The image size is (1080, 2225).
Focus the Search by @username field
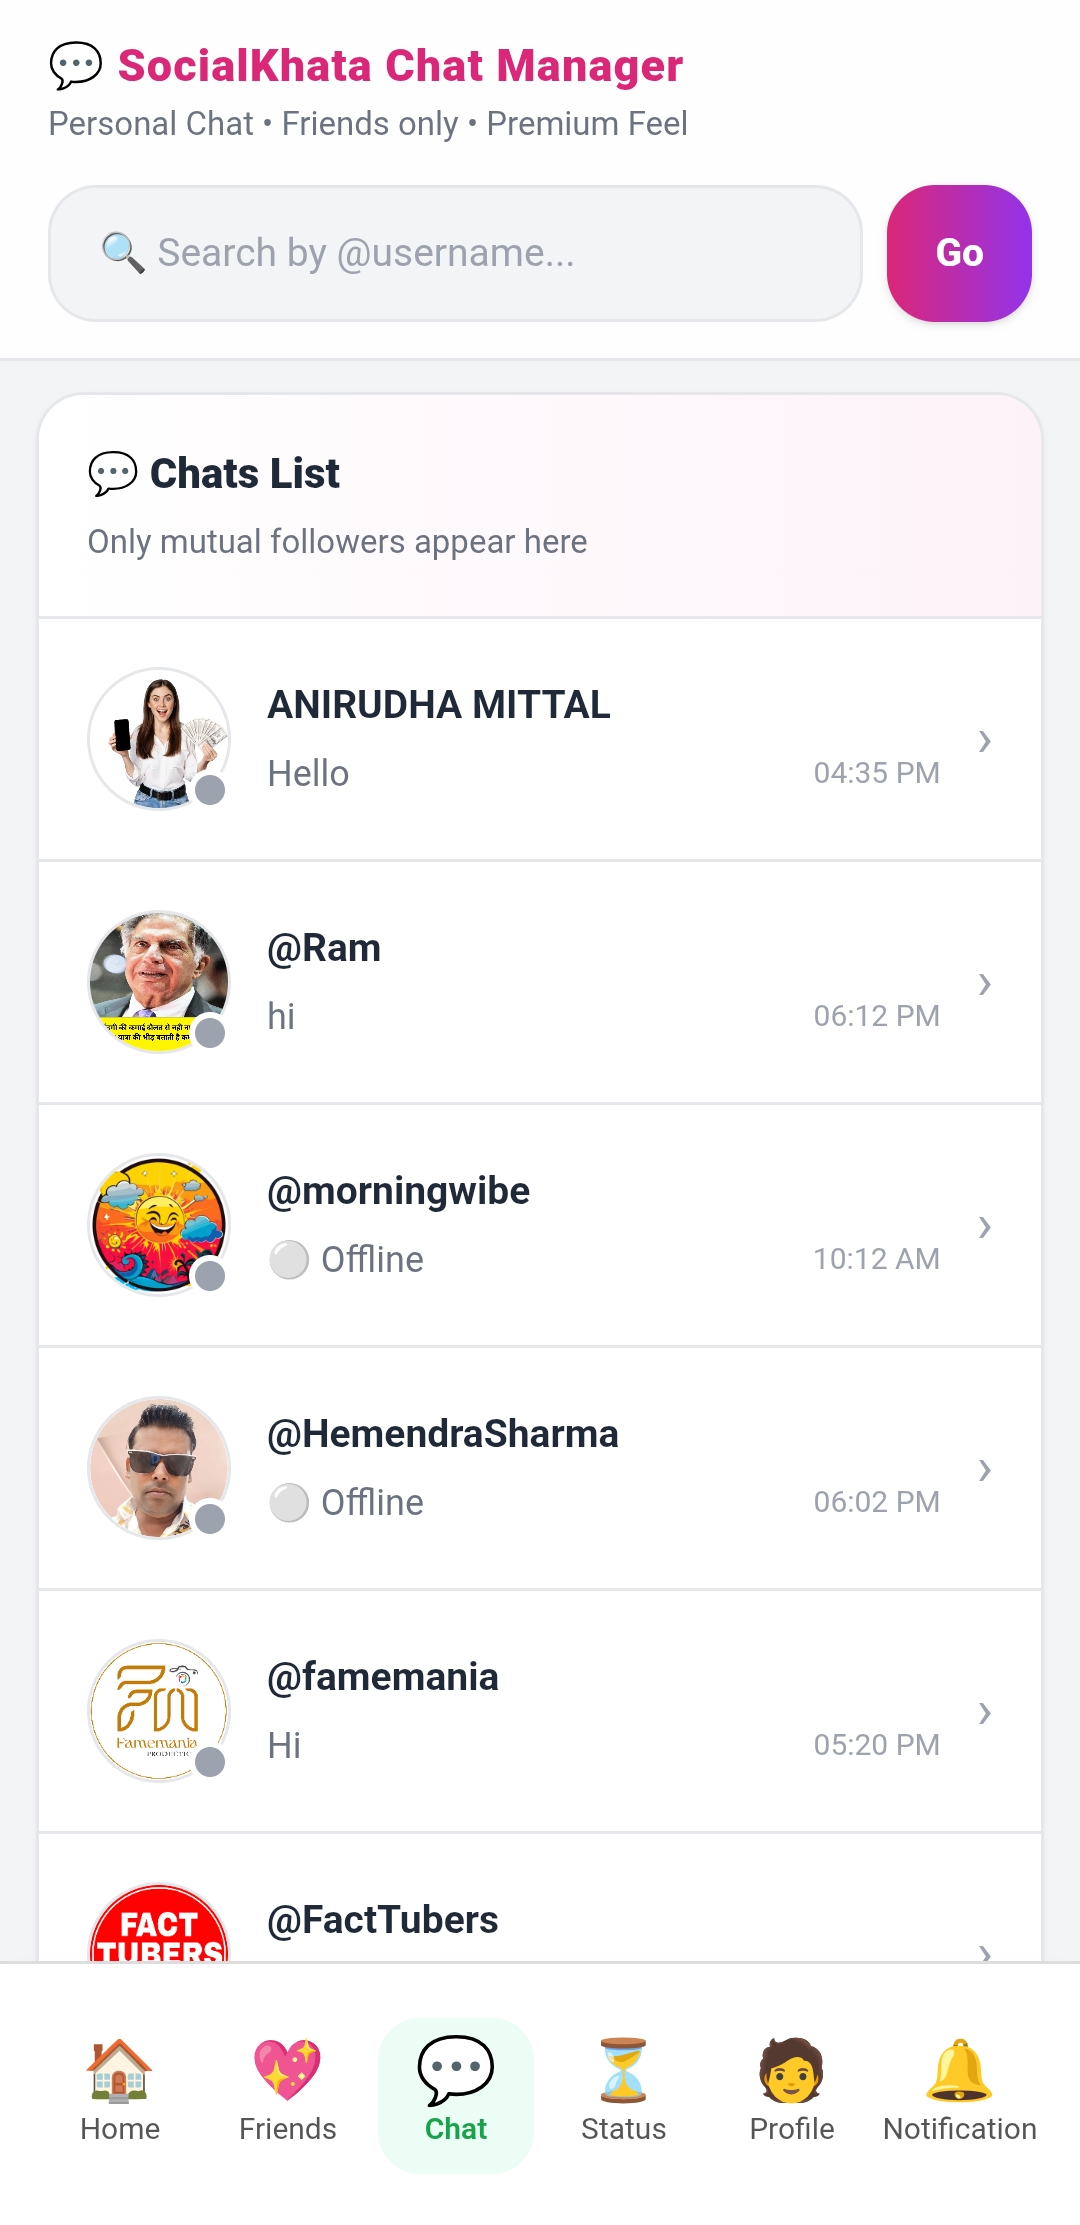[x=500, y=253]
